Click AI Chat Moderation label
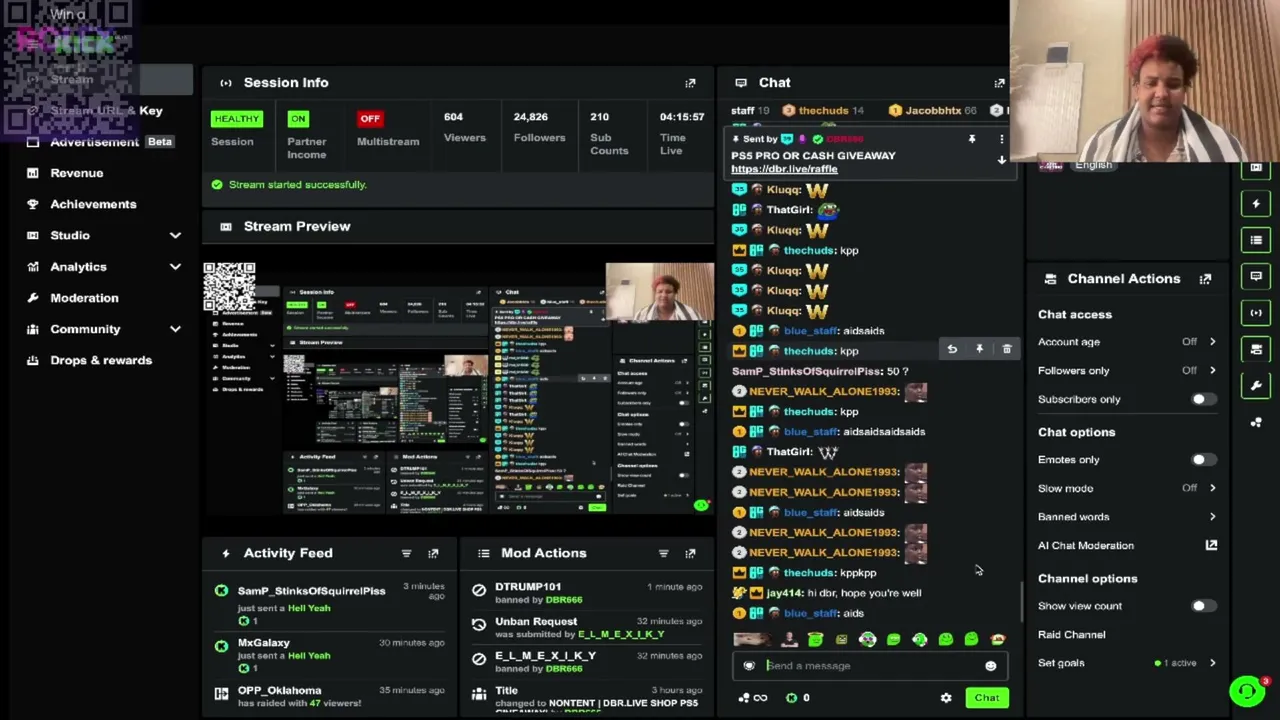 click(x=1086, y=546)
